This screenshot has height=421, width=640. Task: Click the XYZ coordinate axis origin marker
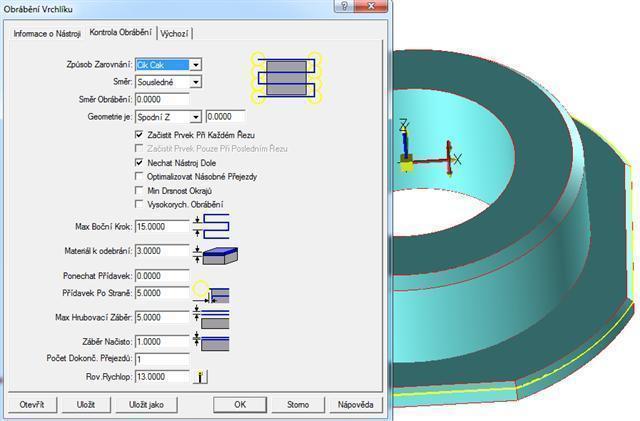pos(407,158)
